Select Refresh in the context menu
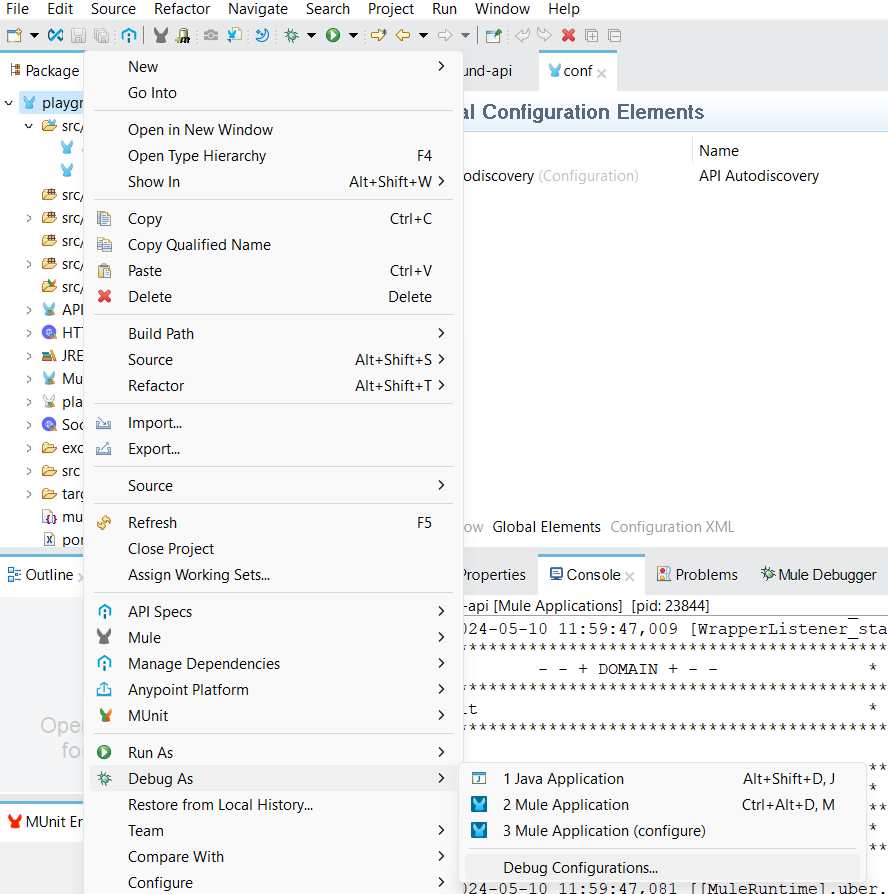Image resolution: width=888 pixels, height=894 pixels. pyautogui.click(x=152, y=523)
